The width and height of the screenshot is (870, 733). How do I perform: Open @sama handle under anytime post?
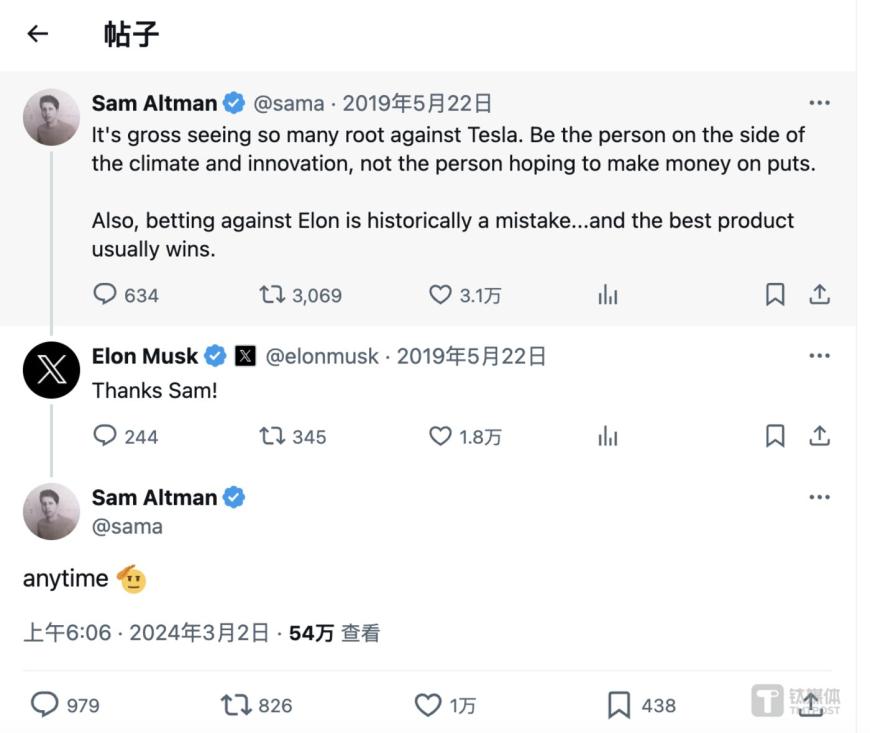pos(127,526)
